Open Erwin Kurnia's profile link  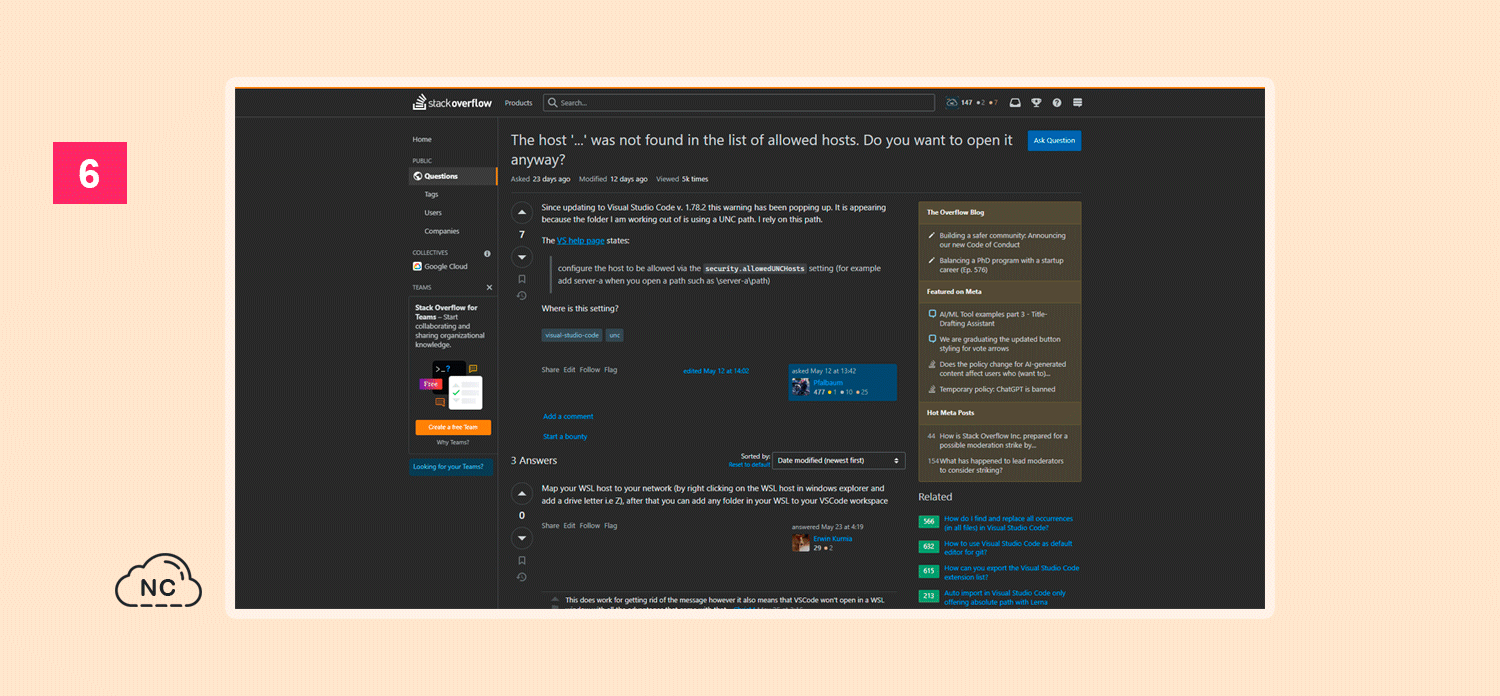[x=832, y=538]
